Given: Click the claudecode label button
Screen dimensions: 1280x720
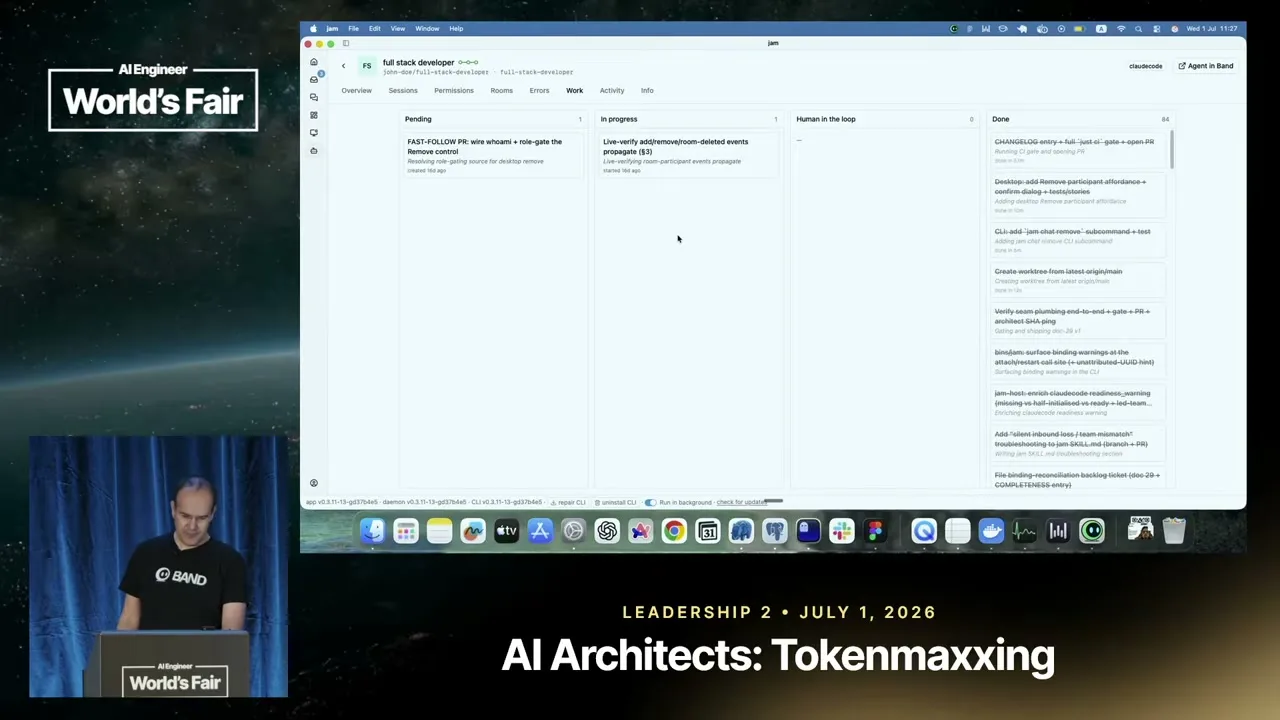Looking at the screenshot, I should click(1146, 66).
